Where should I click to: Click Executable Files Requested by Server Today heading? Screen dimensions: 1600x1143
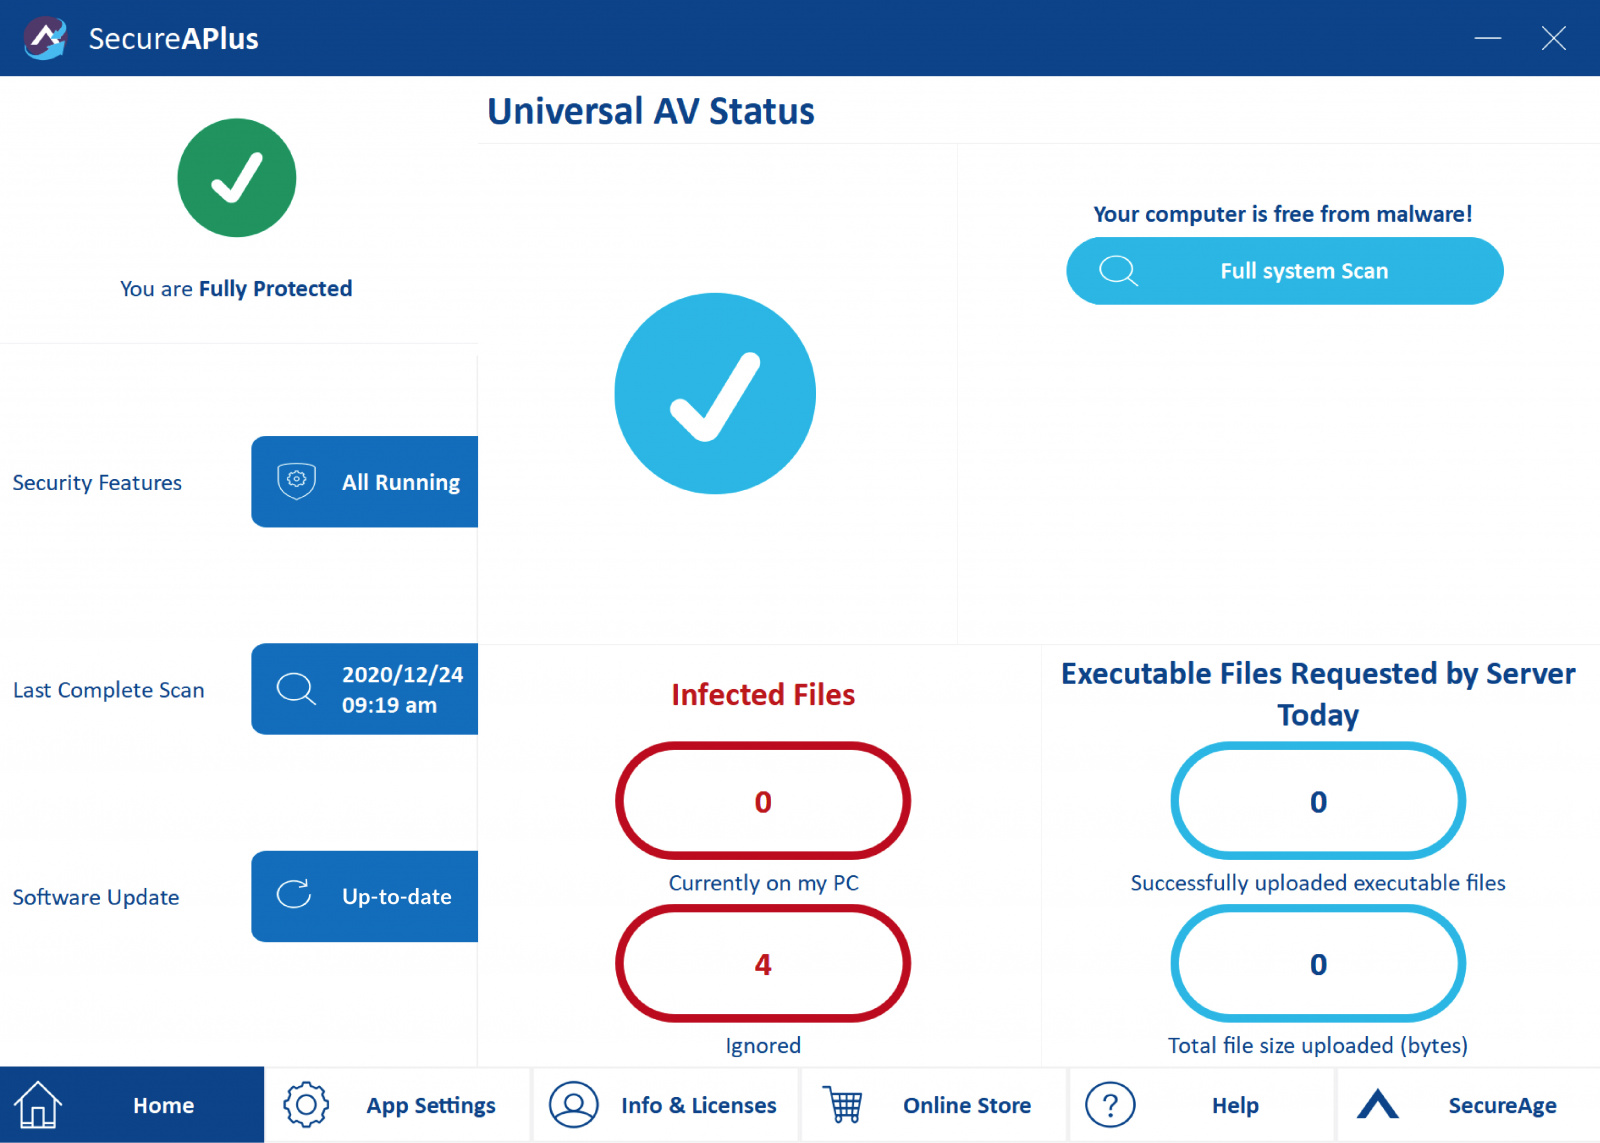pyautogui.click(x=1318, y=694)
